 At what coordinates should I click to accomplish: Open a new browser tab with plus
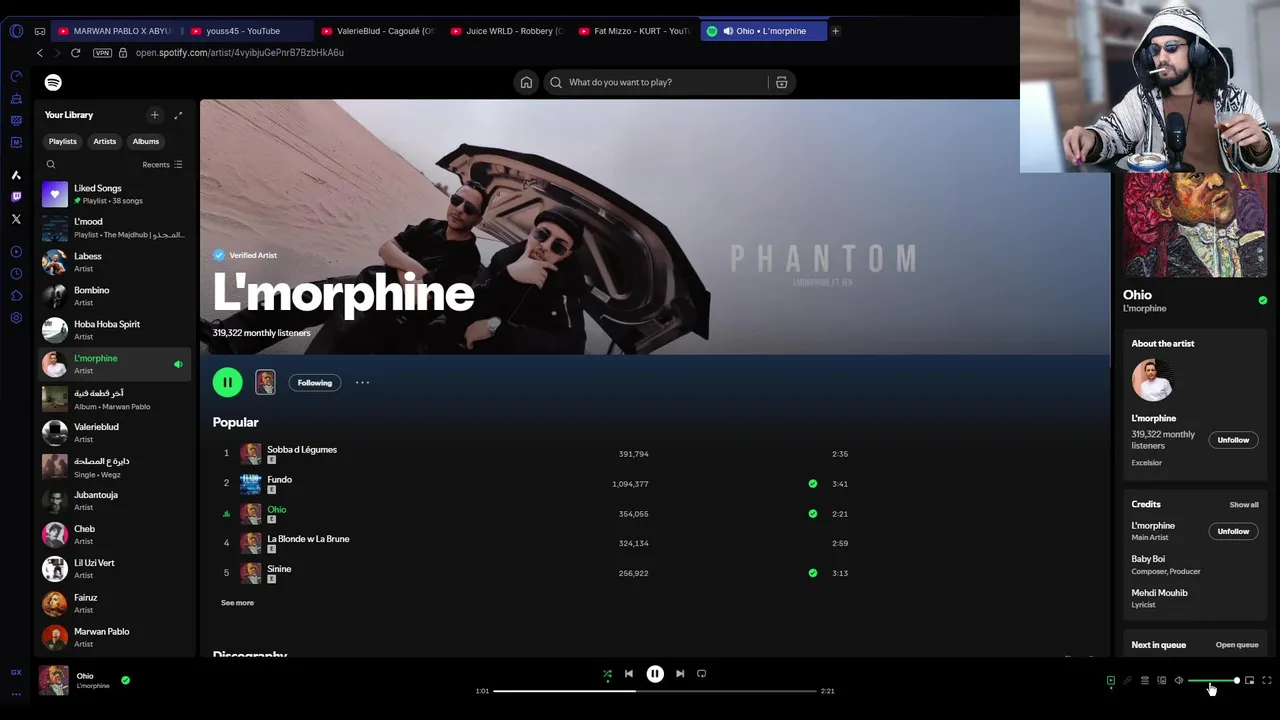click(835, 31)
